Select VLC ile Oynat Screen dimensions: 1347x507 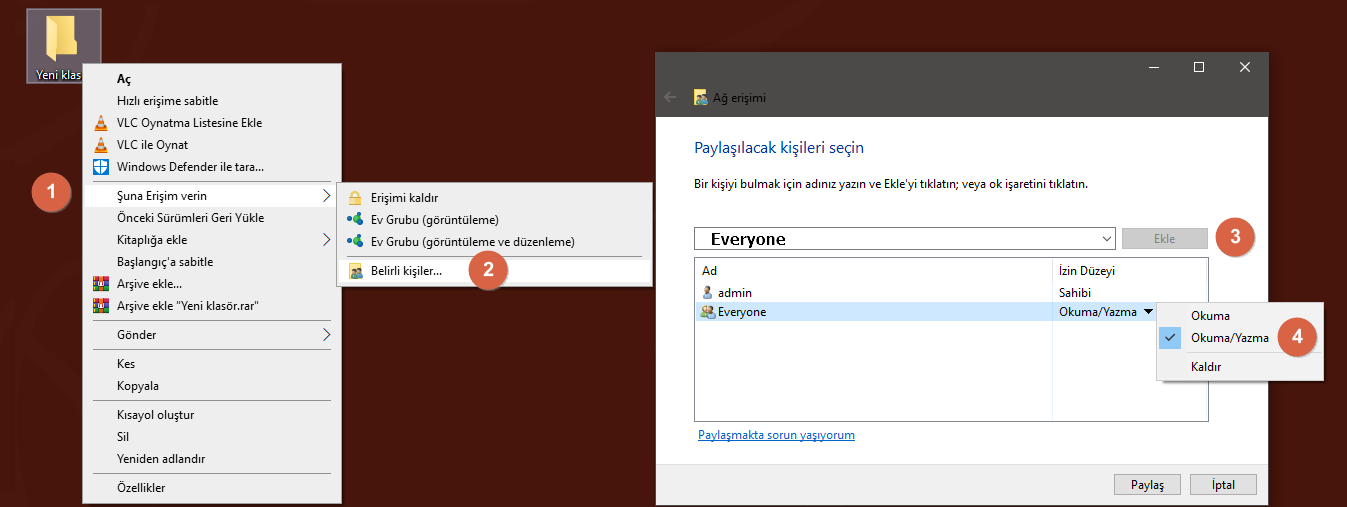(213, 145)
